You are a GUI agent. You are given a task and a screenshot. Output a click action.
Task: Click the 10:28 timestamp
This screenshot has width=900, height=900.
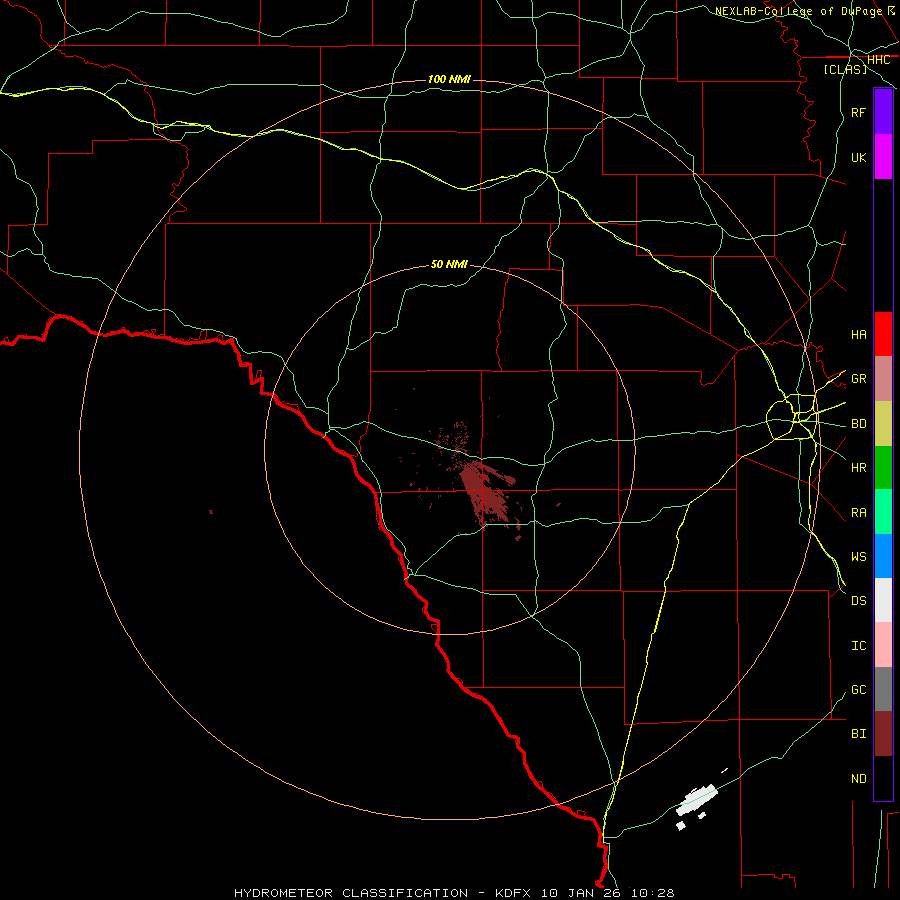653,893
